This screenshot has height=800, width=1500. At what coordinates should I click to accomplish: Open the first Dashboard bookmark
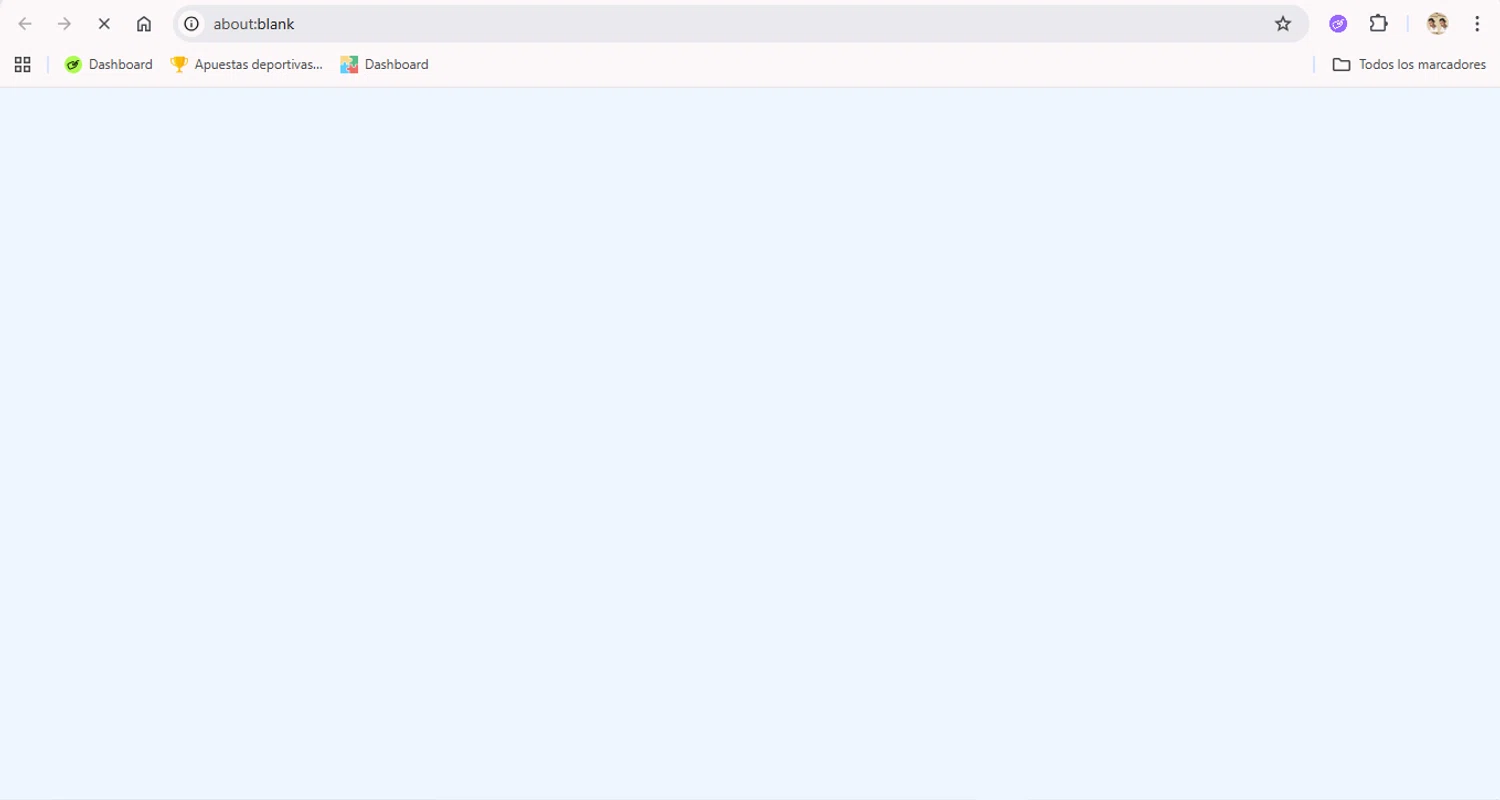(108, 64)
